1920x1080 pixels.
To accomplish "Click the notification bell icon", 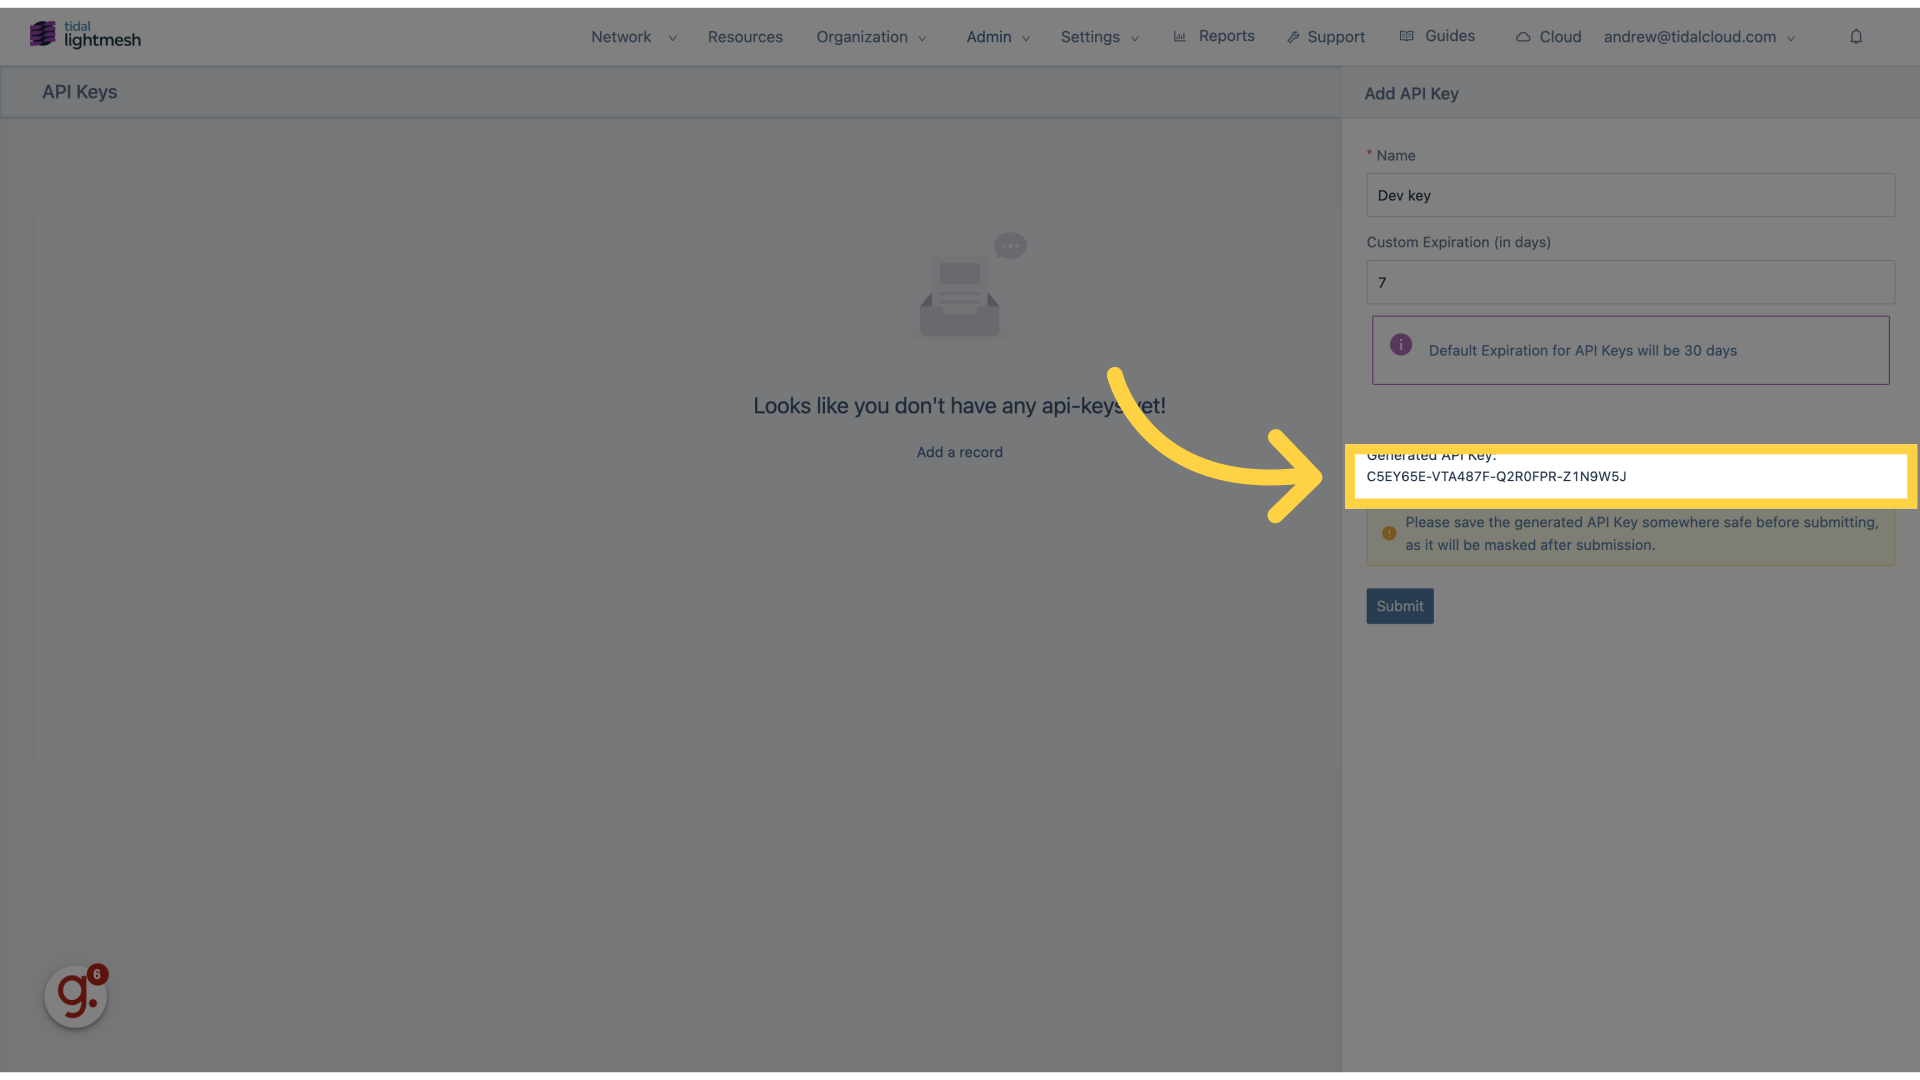I will tap(1857, 36).
